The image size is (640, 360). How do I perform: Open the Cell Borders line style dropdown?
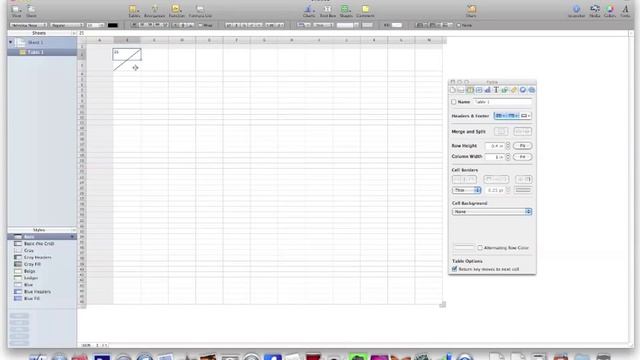pos(466,190)
